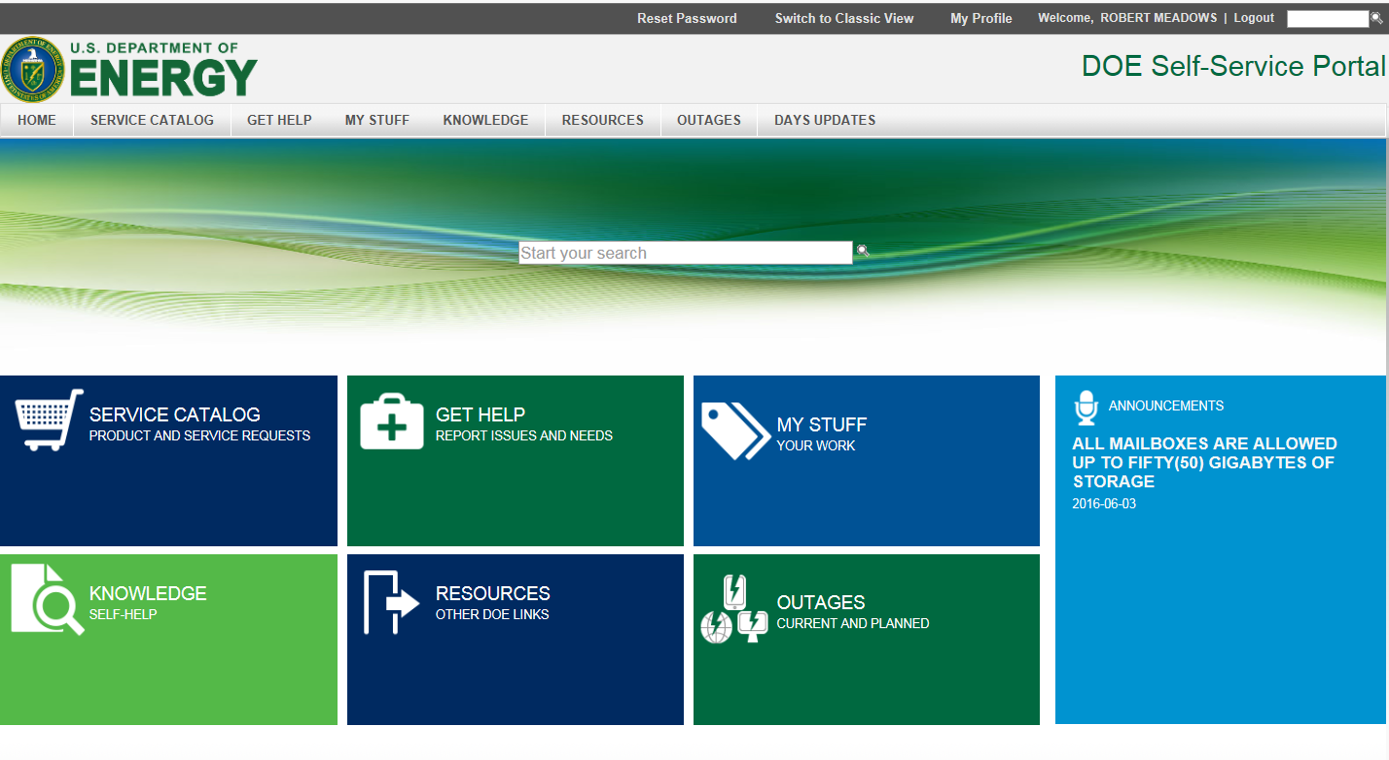Click the Announcements microphone icon

coord(1086,408)
